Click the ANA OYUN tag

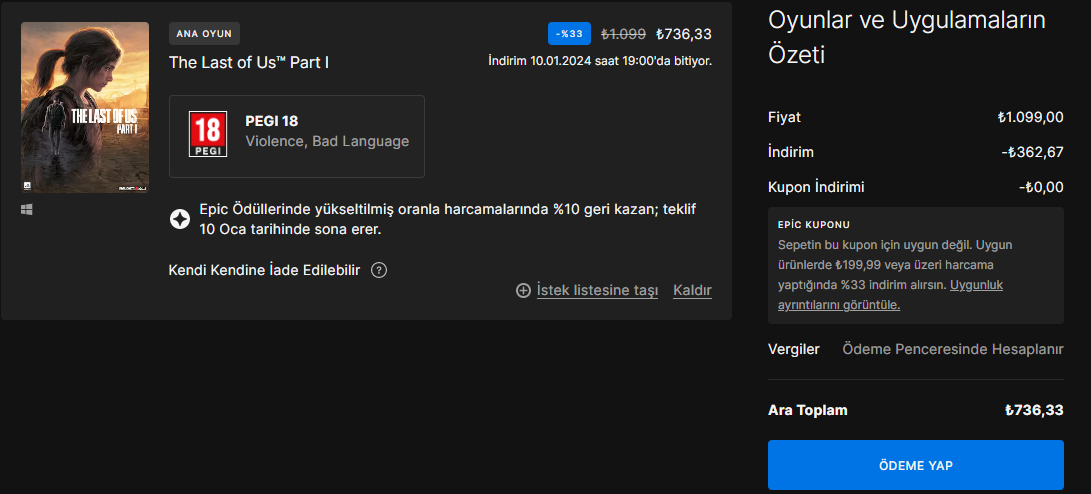coord(205,33)
